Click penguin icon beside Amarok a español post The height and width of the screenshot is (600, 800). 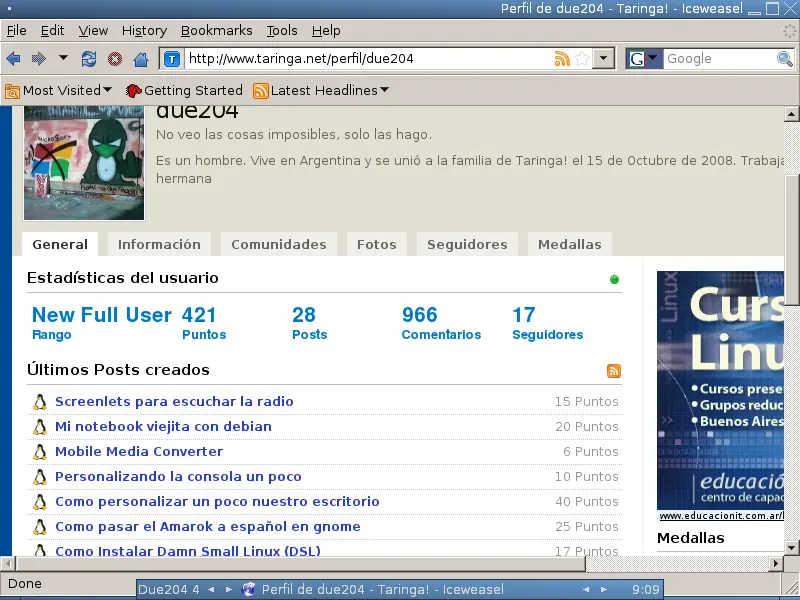click(x=40, y=527)
